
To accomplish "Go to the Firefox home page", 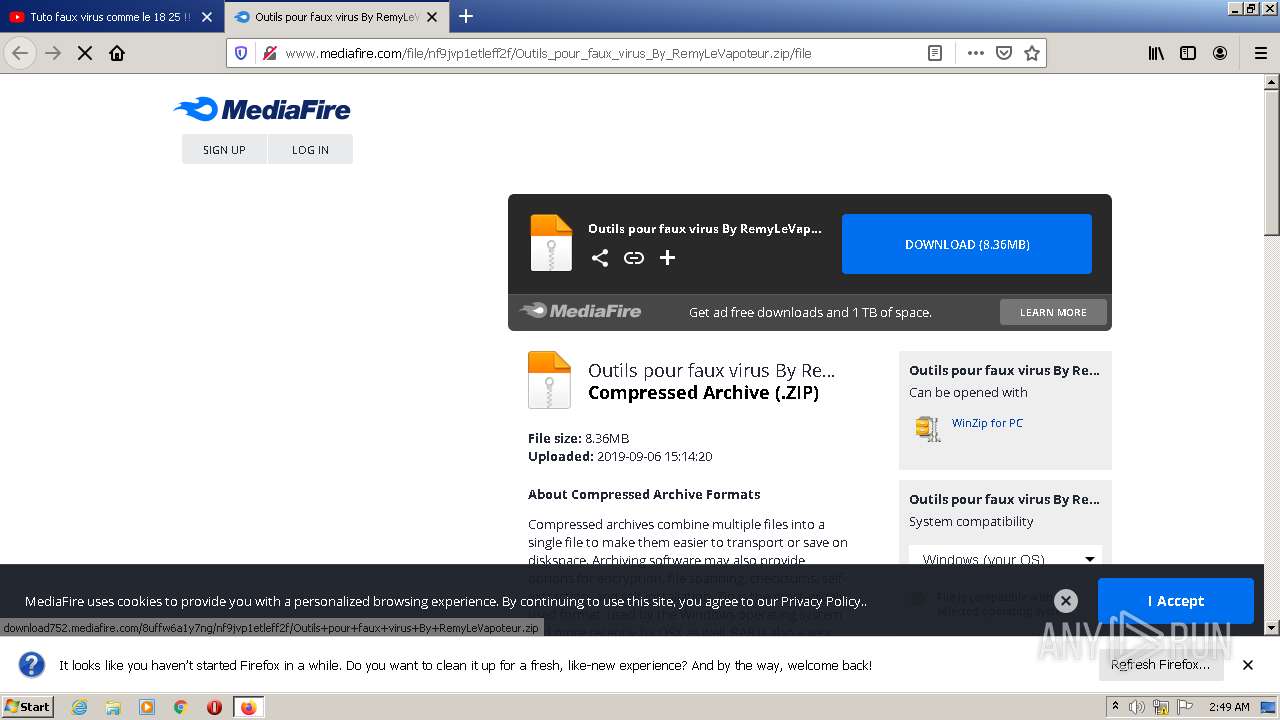I will (117, 53).
